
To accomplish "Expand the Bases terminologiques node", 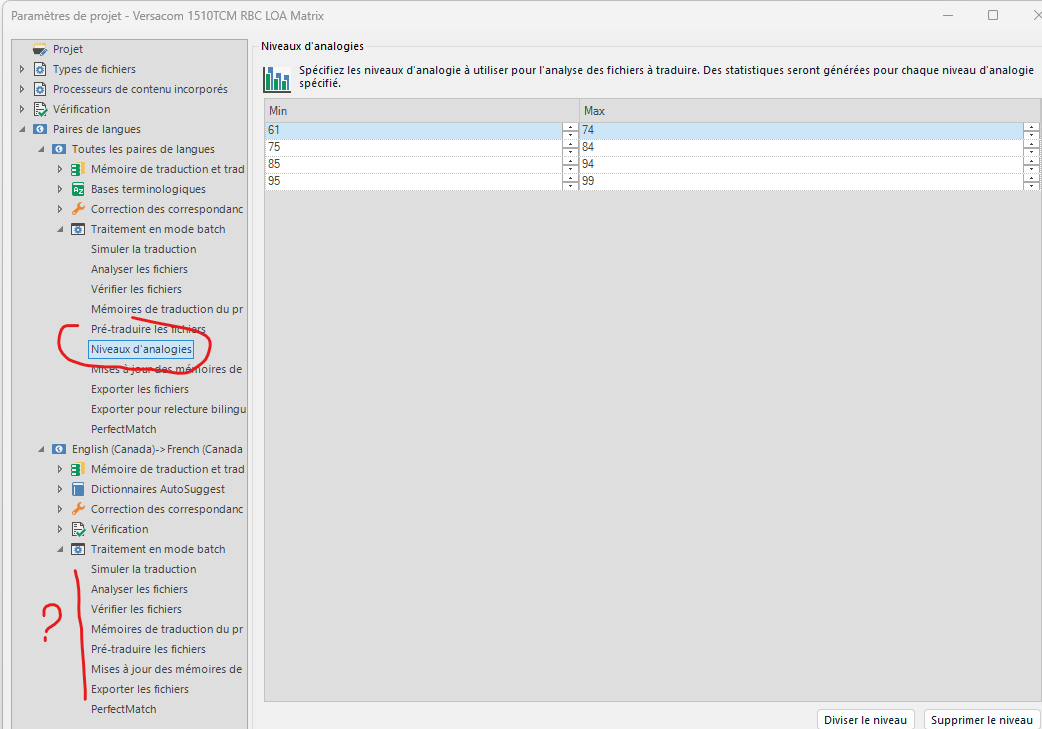I will coord(60,189).
